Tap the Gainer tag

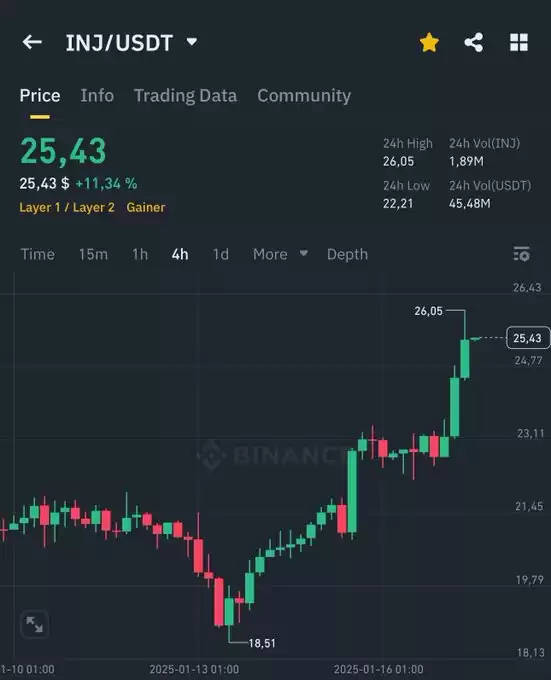click(x=146, y=207)
